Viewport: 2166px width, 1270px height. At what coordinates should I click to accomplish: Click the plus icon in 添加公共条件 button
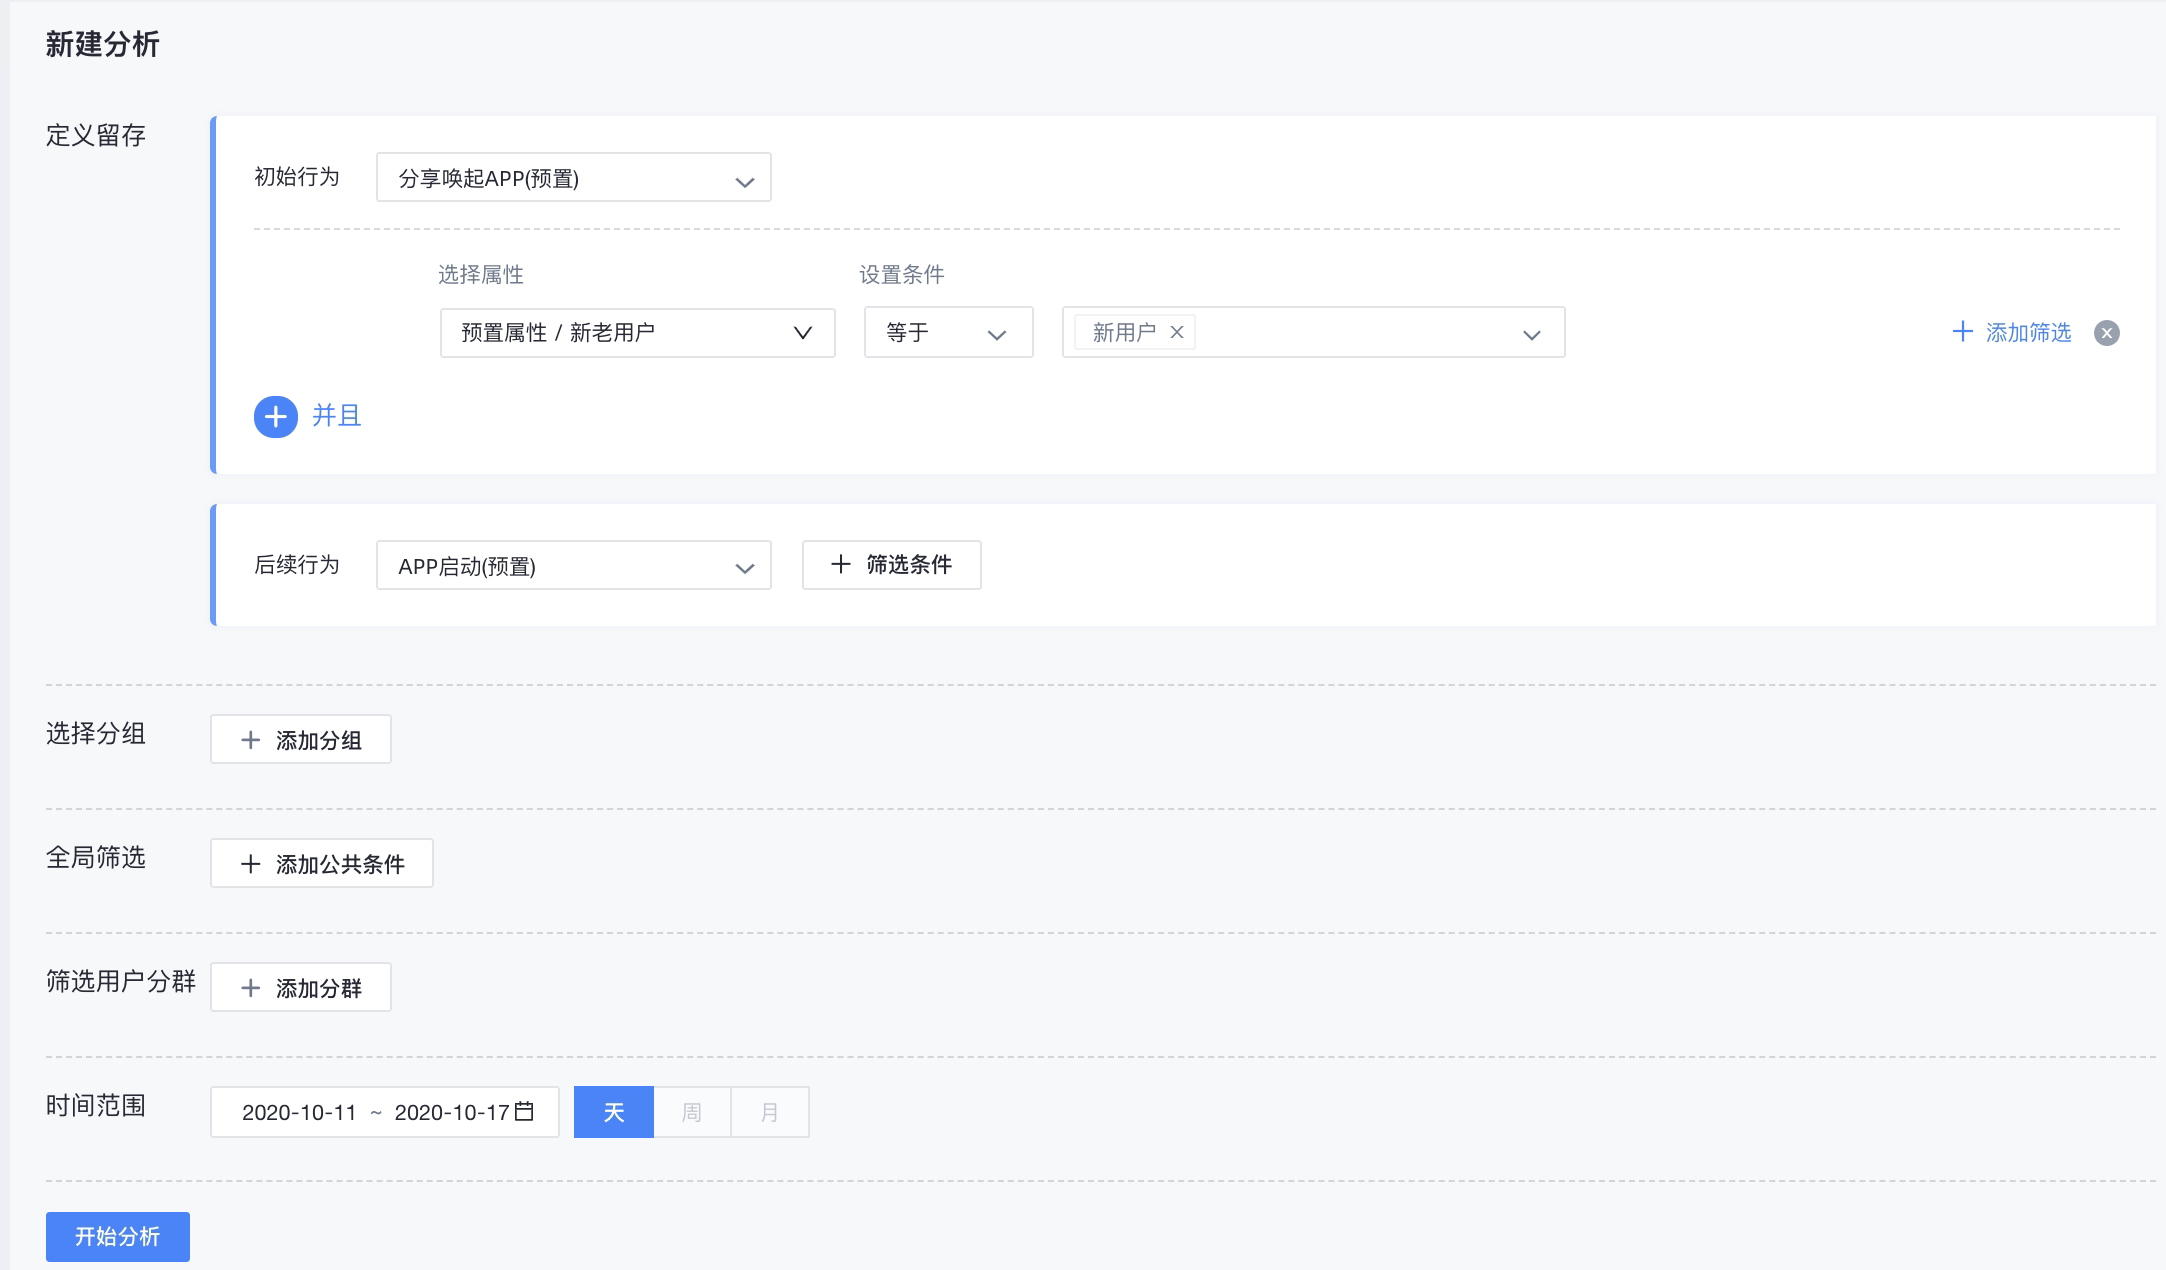(251, 864)
